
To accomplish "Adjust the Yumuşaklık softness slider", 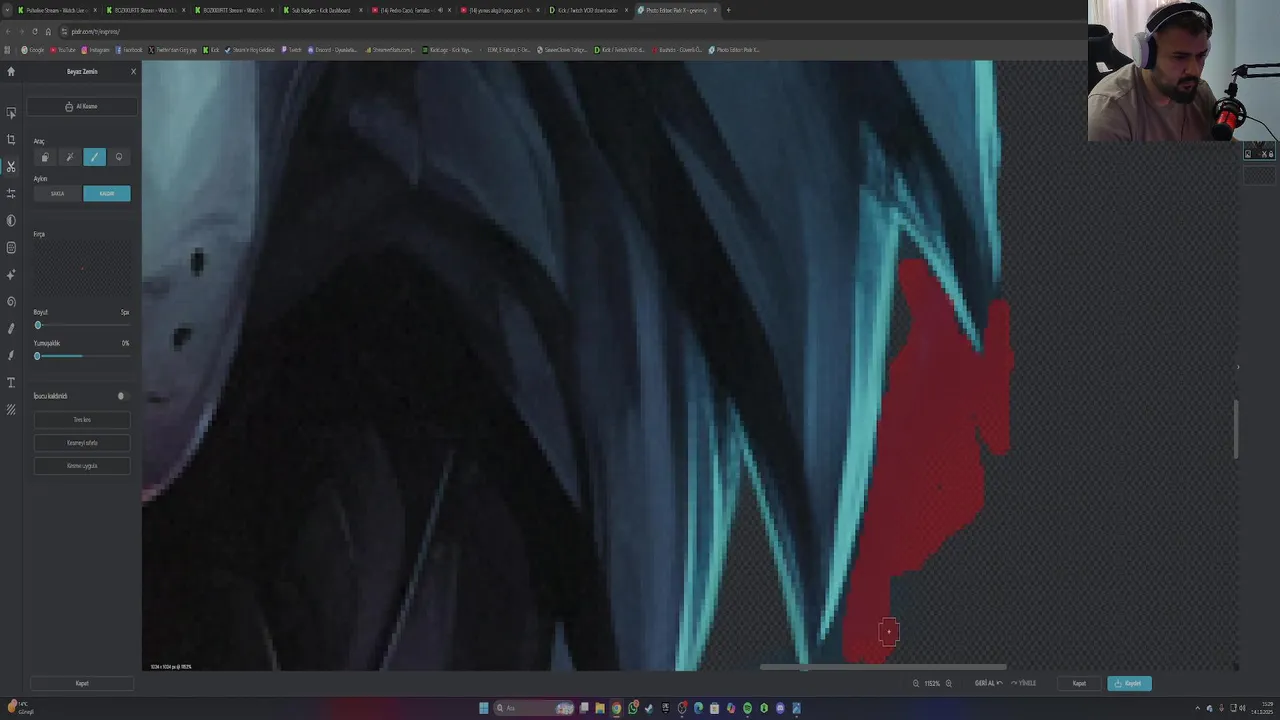I will click(82, 356).
